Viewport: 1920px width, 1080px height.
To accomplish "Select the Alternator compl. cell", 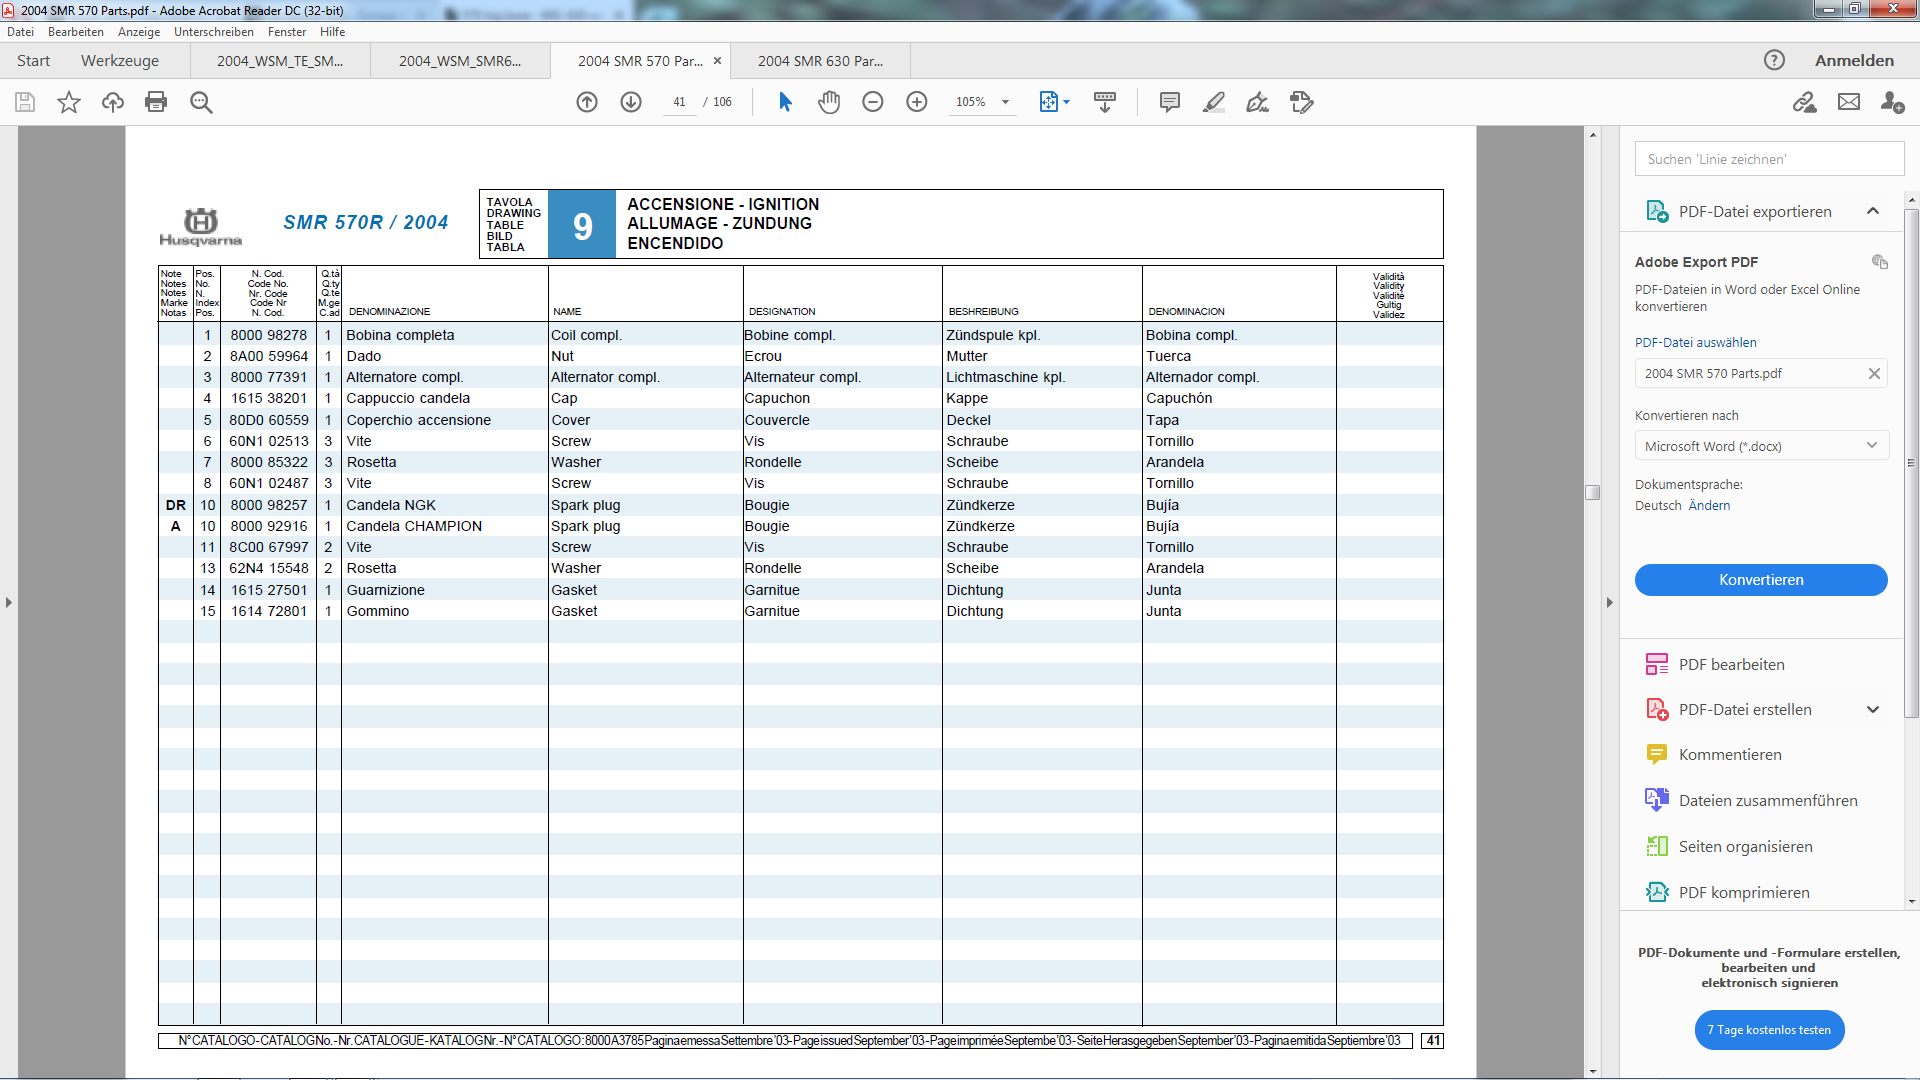I will [x=605, y=377].
